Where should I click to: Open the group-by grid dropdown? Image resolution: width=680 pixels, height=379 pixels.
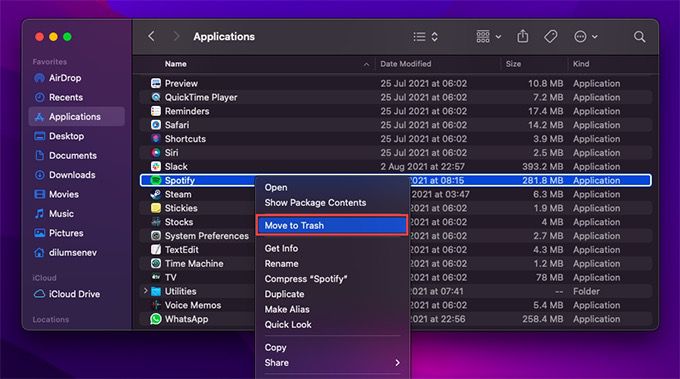(488, 37)
